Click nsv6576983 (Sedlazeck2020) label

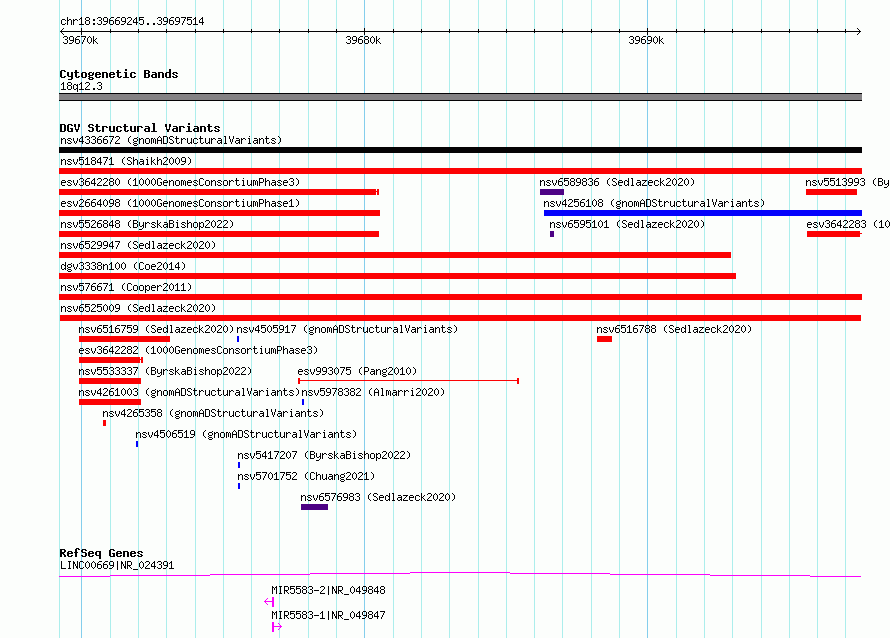click(x=378, y=497)
